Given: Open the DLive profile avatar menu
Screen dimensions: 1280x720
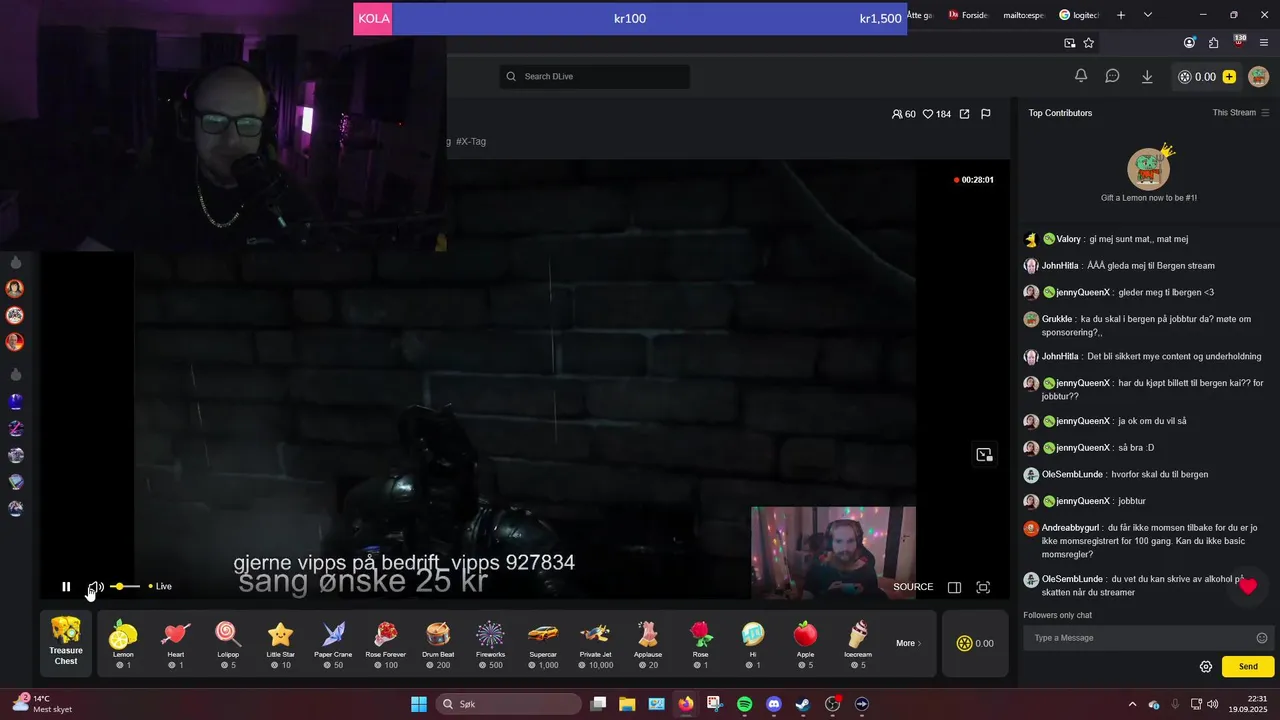Looking at the screenshot, I should pos(1259,77).
